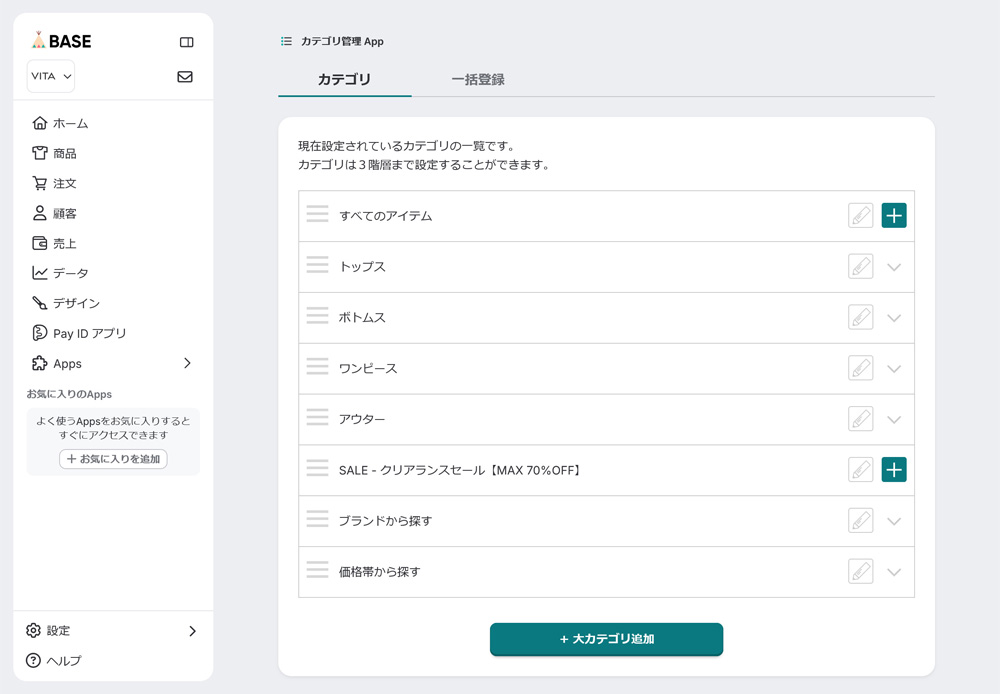Screen dimensions: 1000x694
Task: Click the 大カテゴリ追加 button
Action: click(x=606, y=639)
